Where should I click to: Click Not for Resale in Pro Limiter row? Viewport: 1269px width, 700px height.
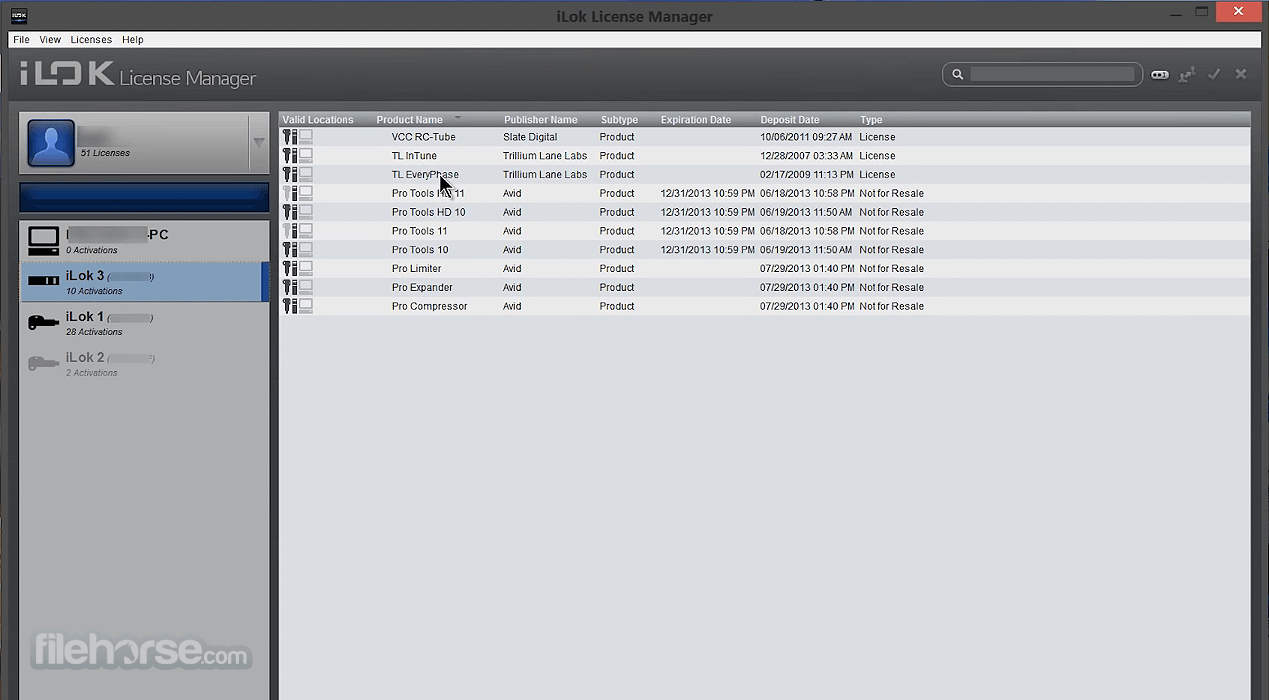(891, 268)
